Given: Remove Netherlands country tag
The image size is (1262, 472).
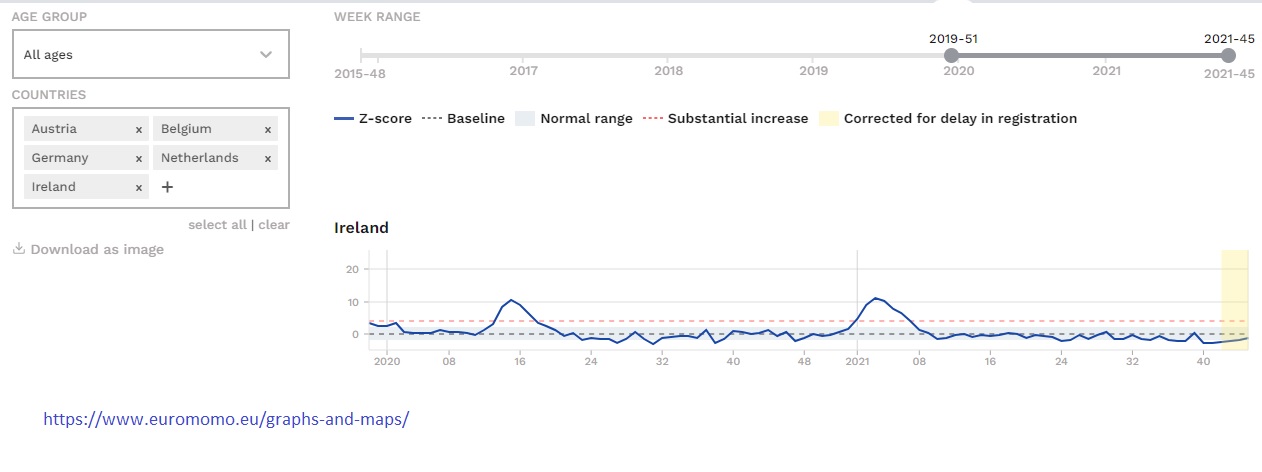Looking at the screenshot, I should pyautogui.click(x=268, y=159).
